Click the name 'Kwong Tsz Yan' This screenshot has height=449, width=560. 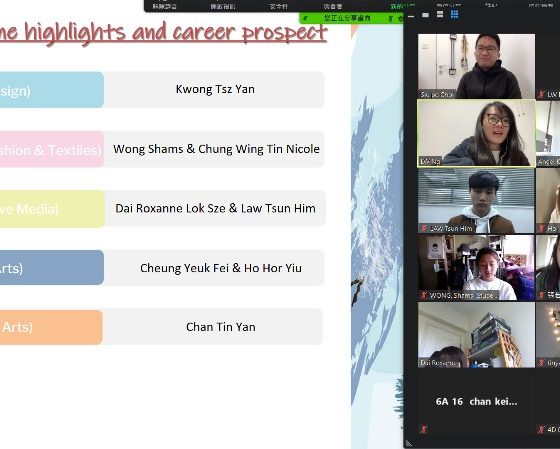point(215,89)
